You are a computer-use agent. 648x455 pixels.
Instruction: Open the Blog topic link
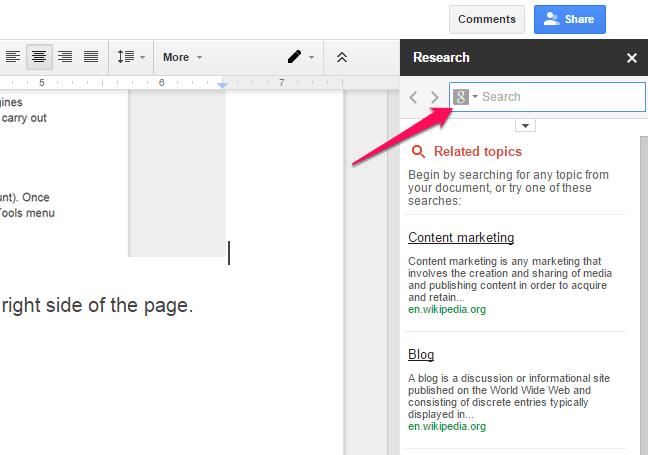point(421,354)
